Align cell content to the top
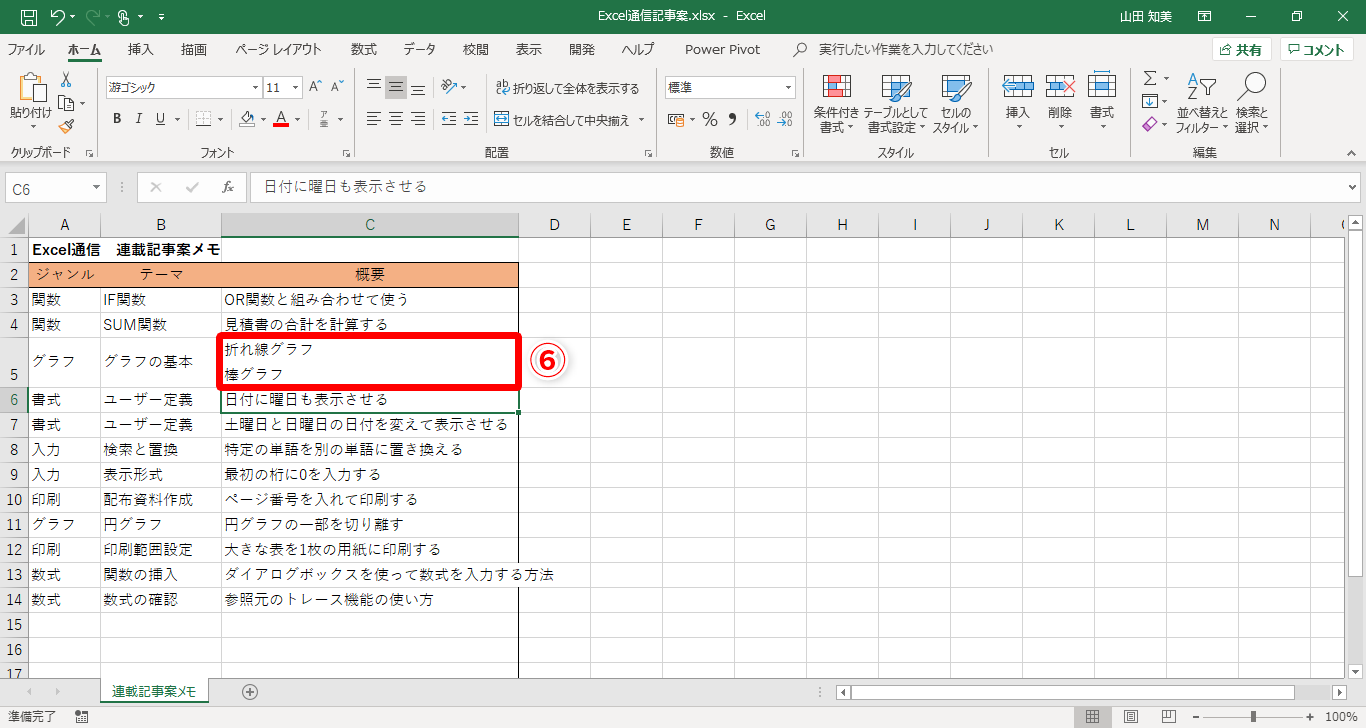 374,87
